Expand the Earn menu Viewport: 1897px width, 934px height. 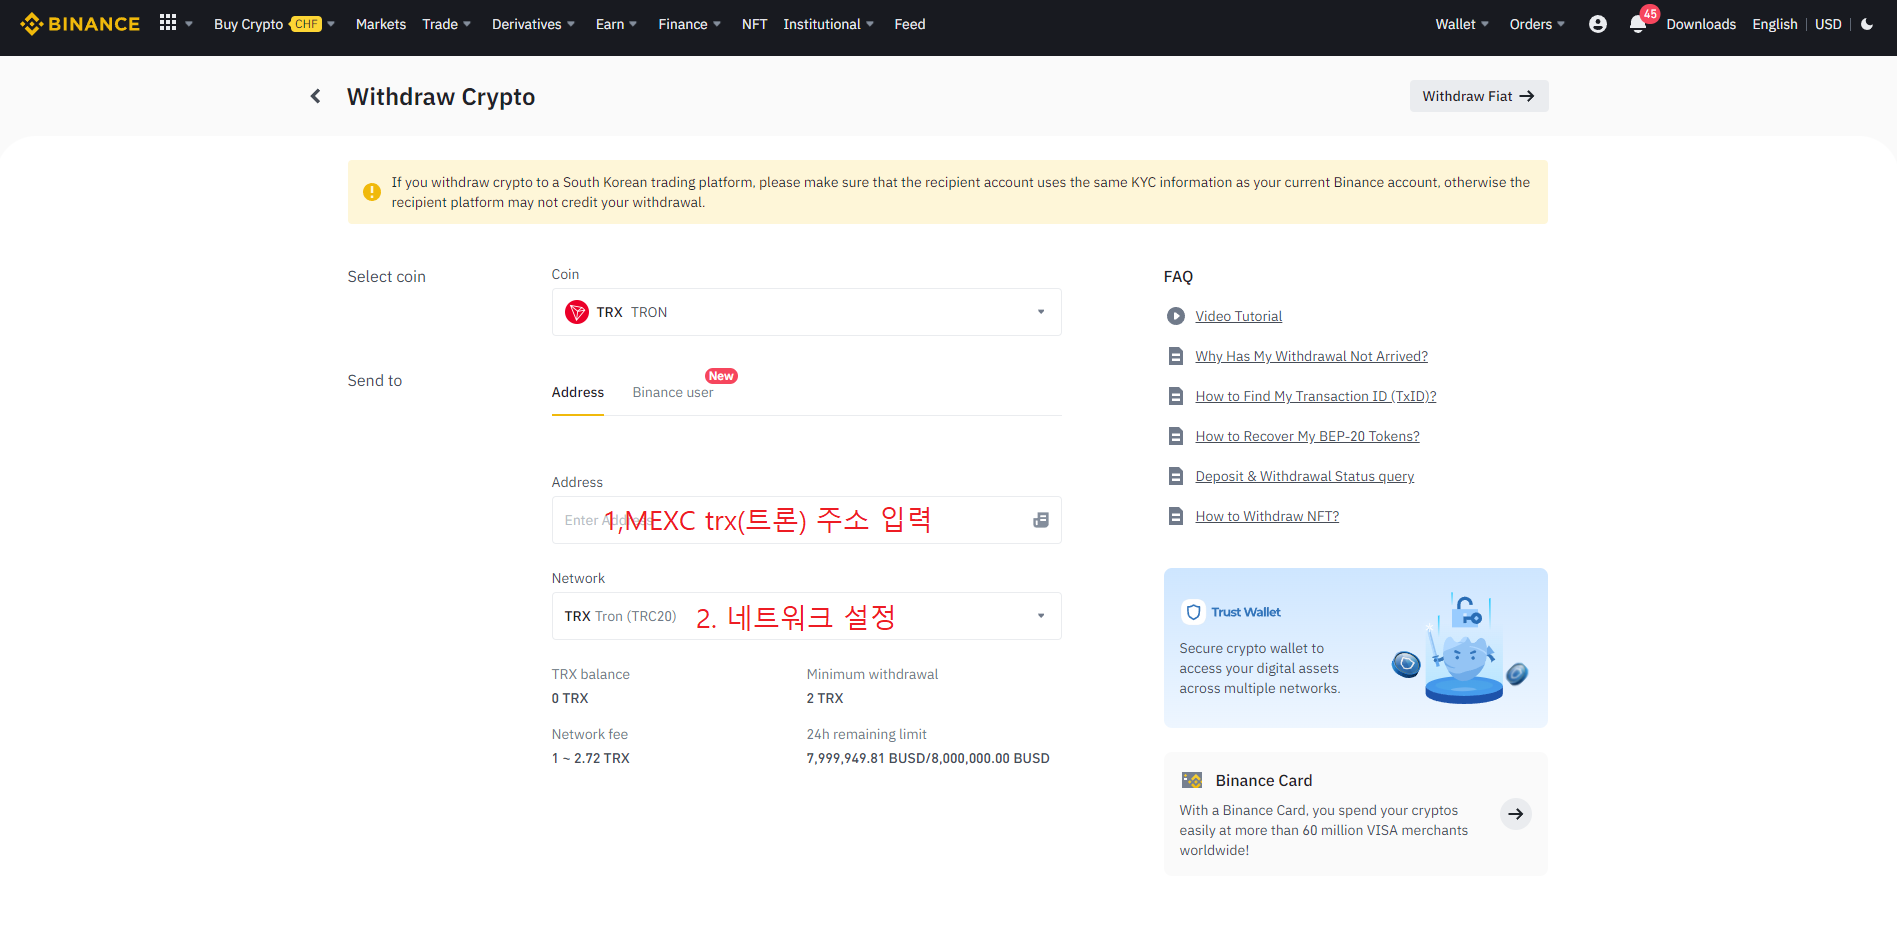tap(616, 24)
